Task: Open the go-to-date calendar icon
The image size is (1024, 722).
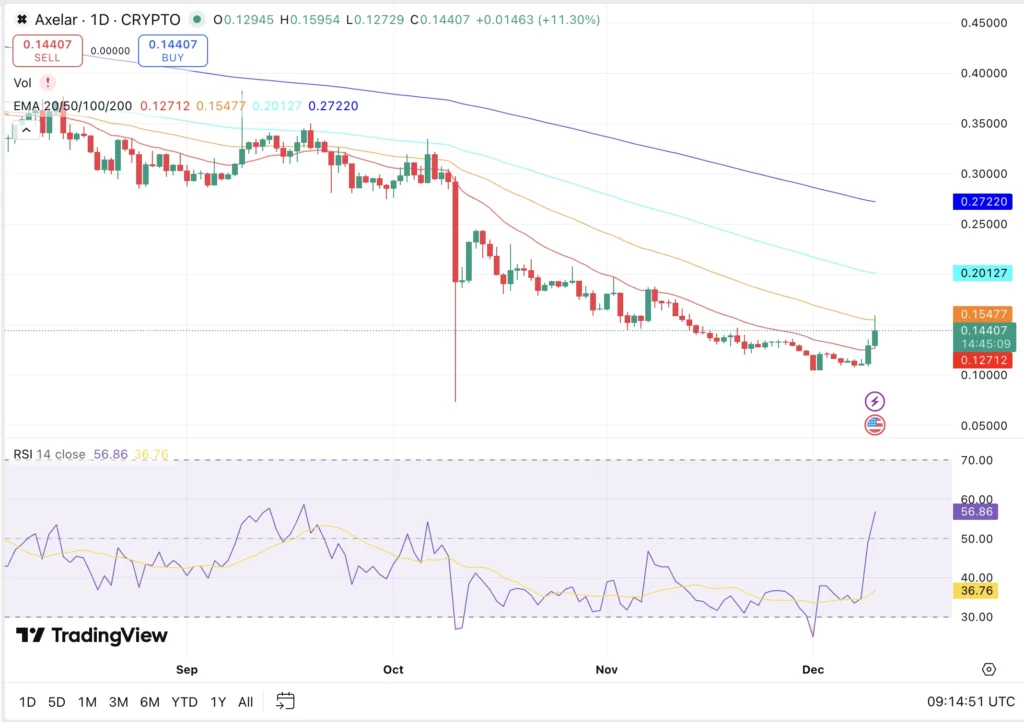Action: 285,702
